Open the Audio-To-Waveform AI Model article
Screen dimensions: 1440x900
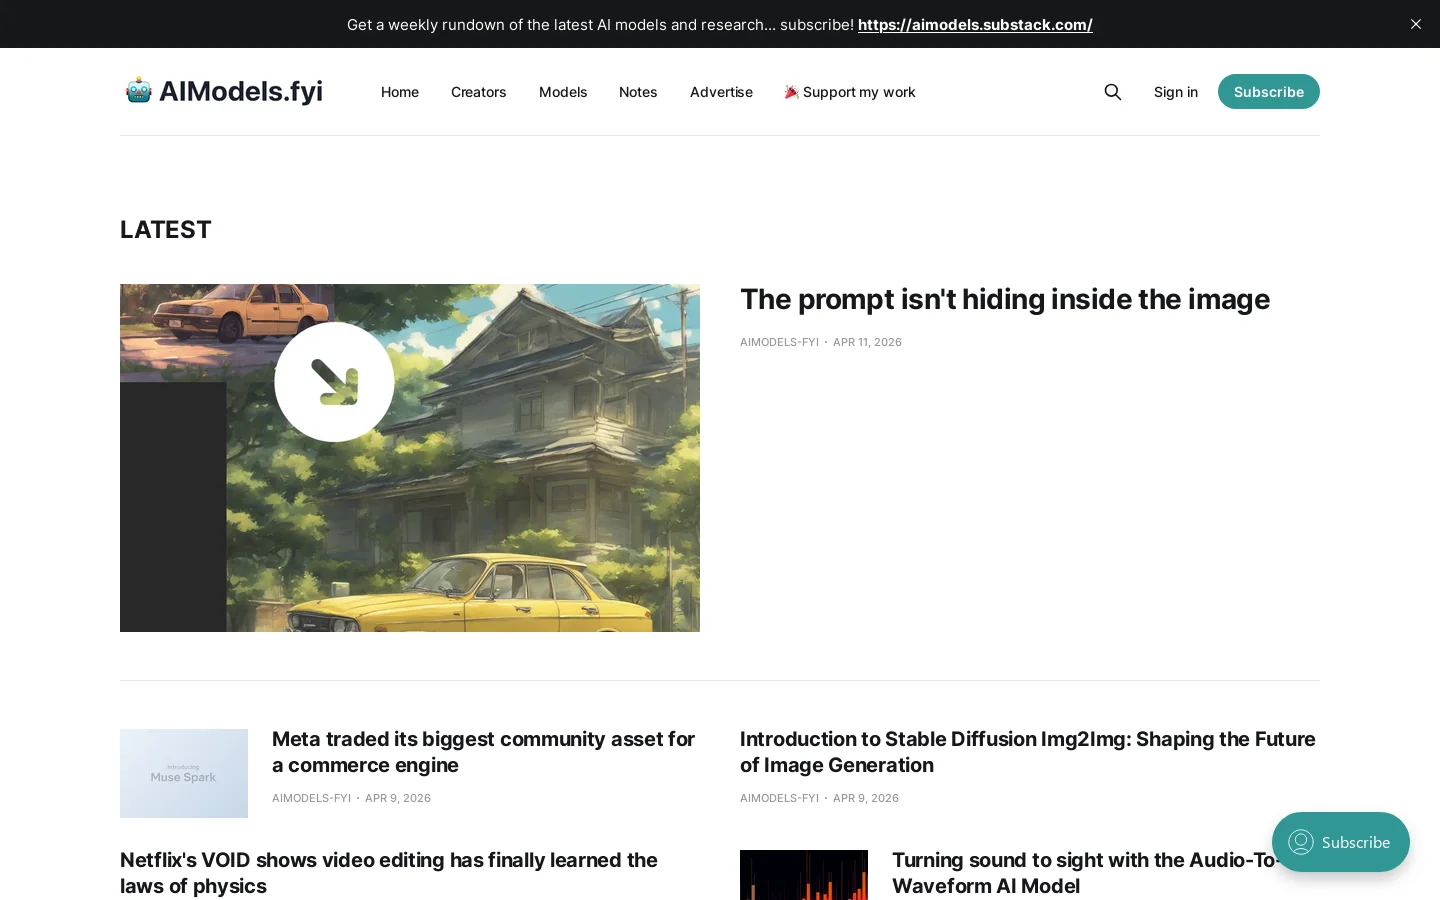click(x=1086, y=873)
